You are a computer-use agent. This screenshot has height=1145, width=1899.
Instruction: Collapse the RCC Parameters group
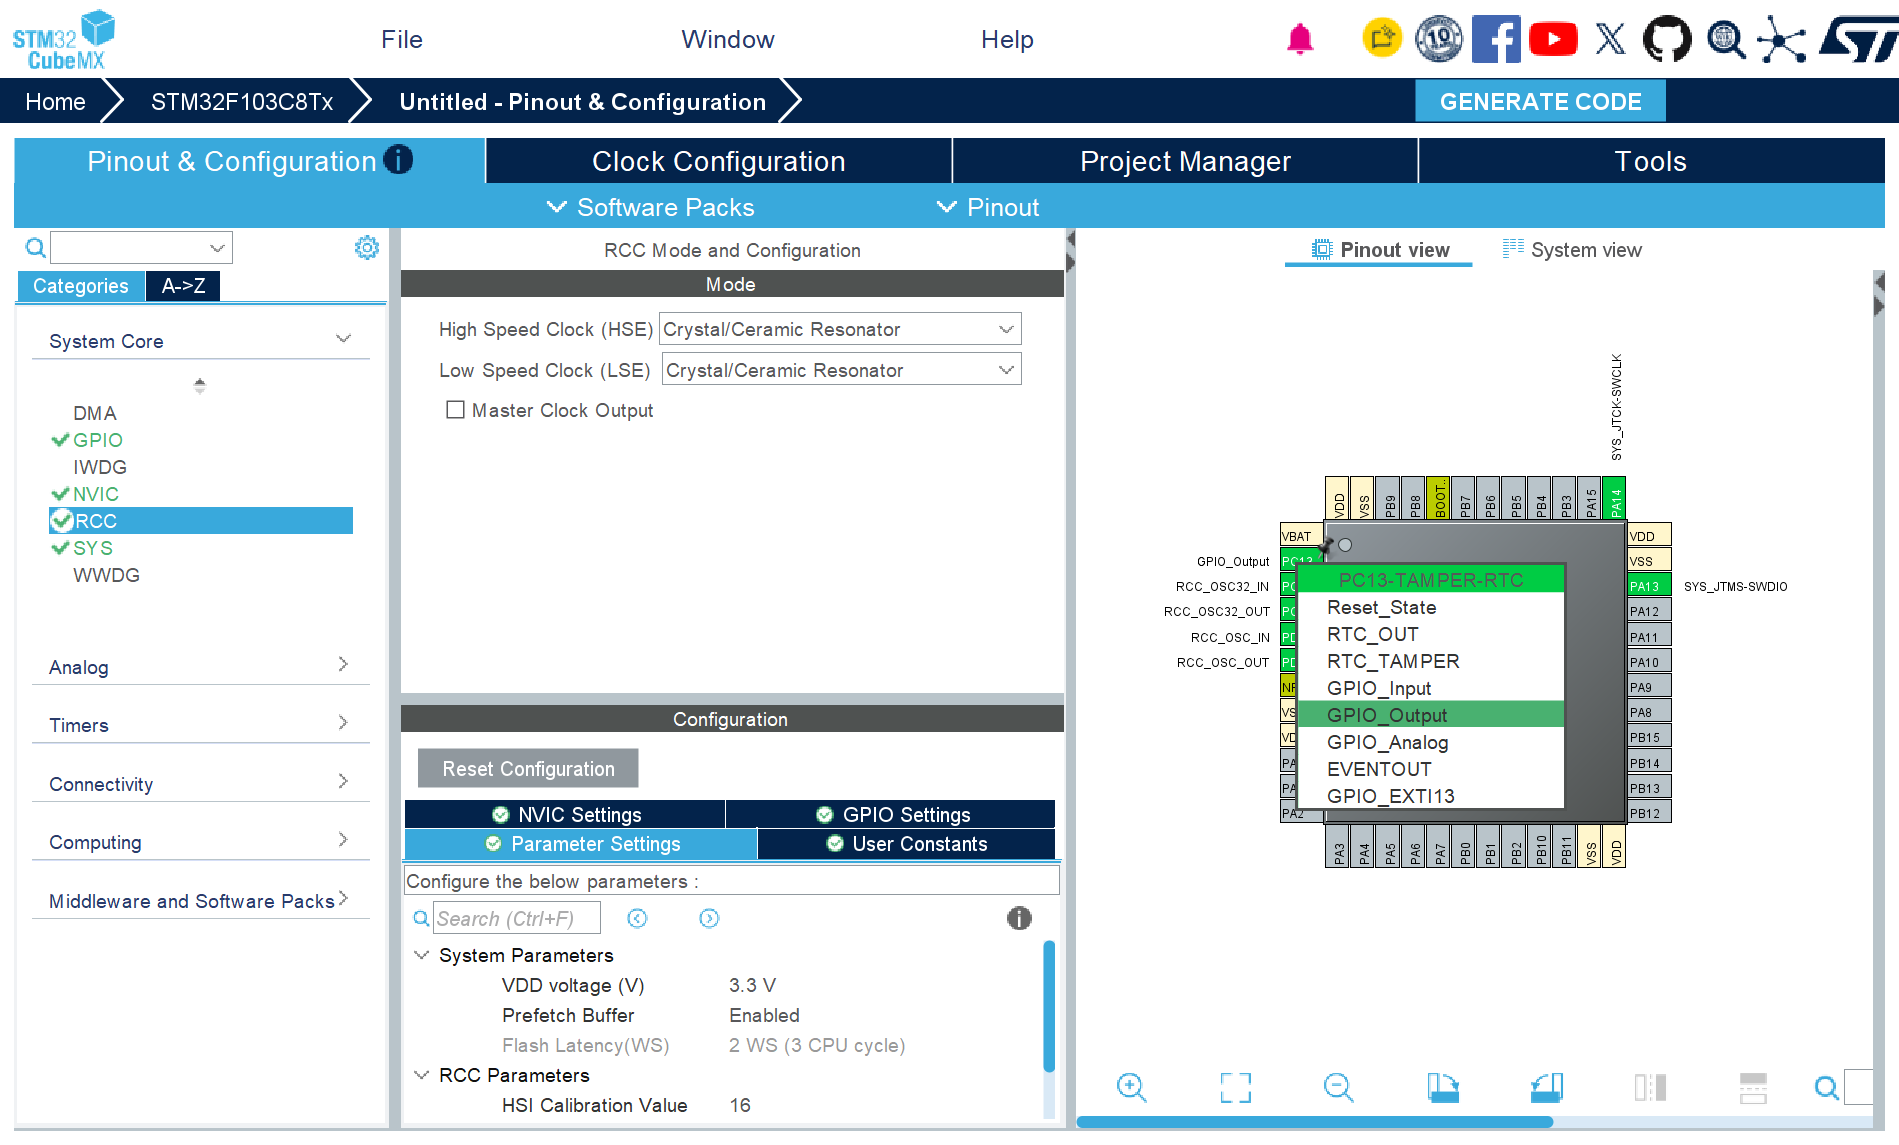click(422, 1075)
